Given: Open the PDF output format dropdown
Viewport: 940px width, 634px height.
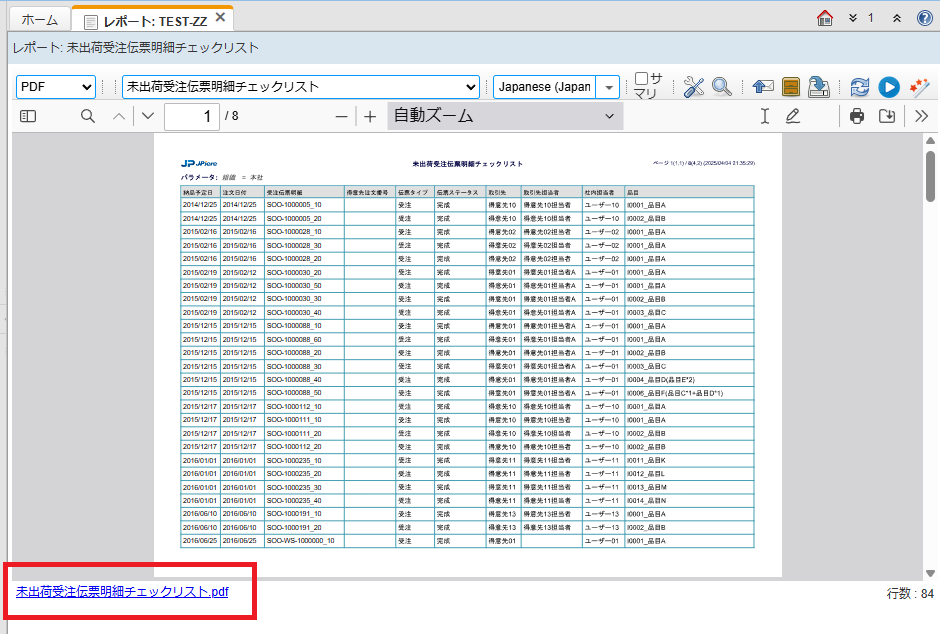Looking at the screenshot, I should point(56,87).
